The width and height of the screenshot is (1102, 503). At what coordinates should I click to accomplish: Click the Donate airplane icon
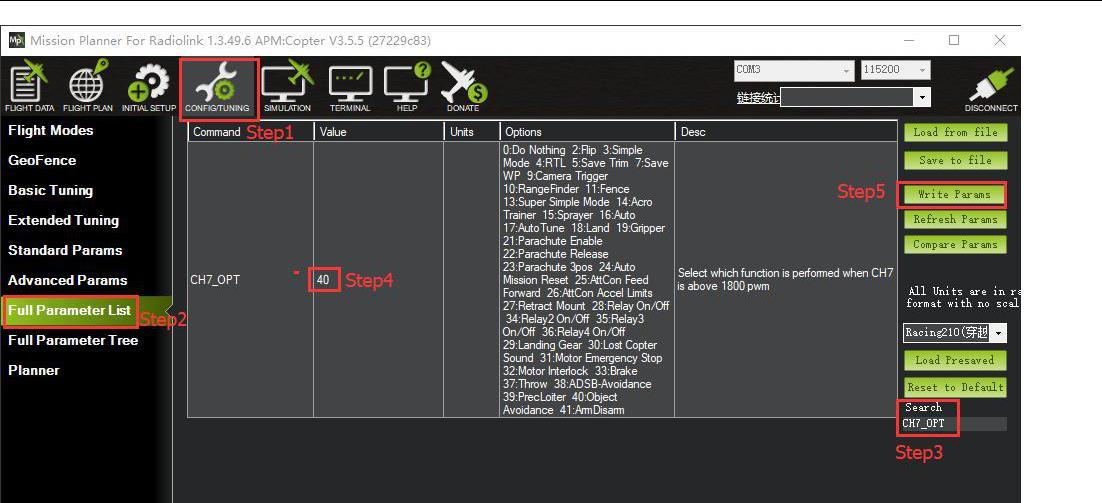(x=463, y=86)
